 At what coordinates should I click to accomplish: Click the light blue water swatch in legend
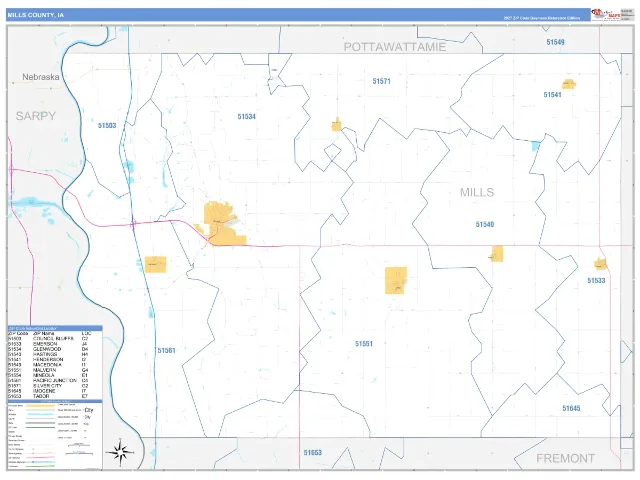pos(40,414)
